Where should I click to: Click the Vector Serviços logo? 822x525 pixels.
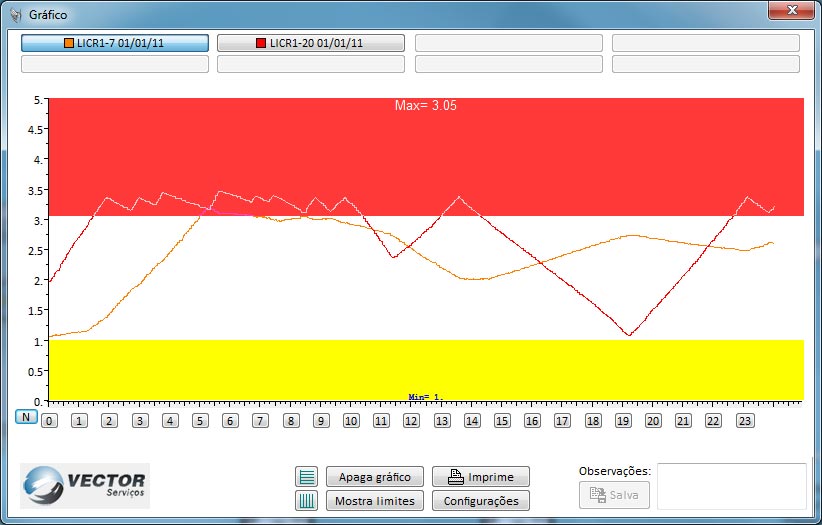click(85, 485)
